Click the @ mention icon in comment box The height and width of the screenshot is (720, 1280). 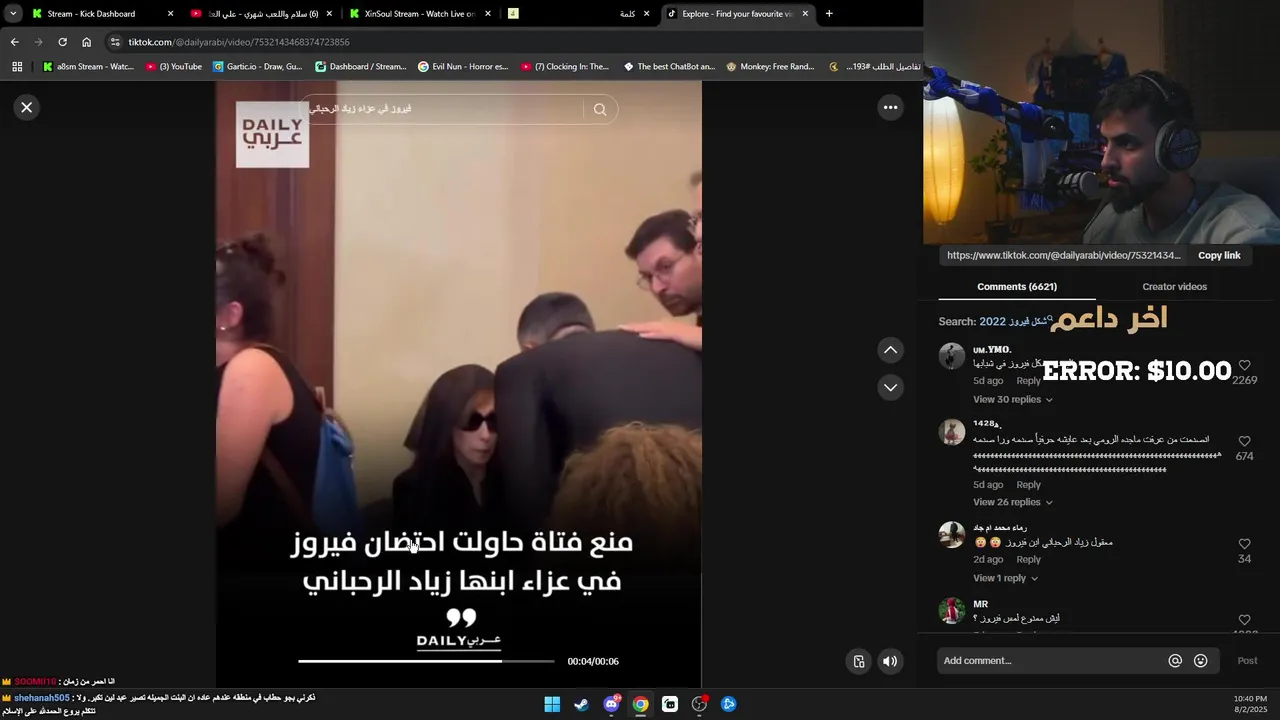[x=1175, y=661]
